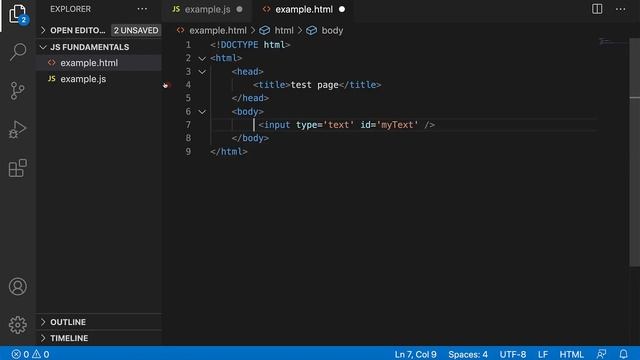Click example.html breadcrumb
The image size is (640, 360).
[218, 31]
